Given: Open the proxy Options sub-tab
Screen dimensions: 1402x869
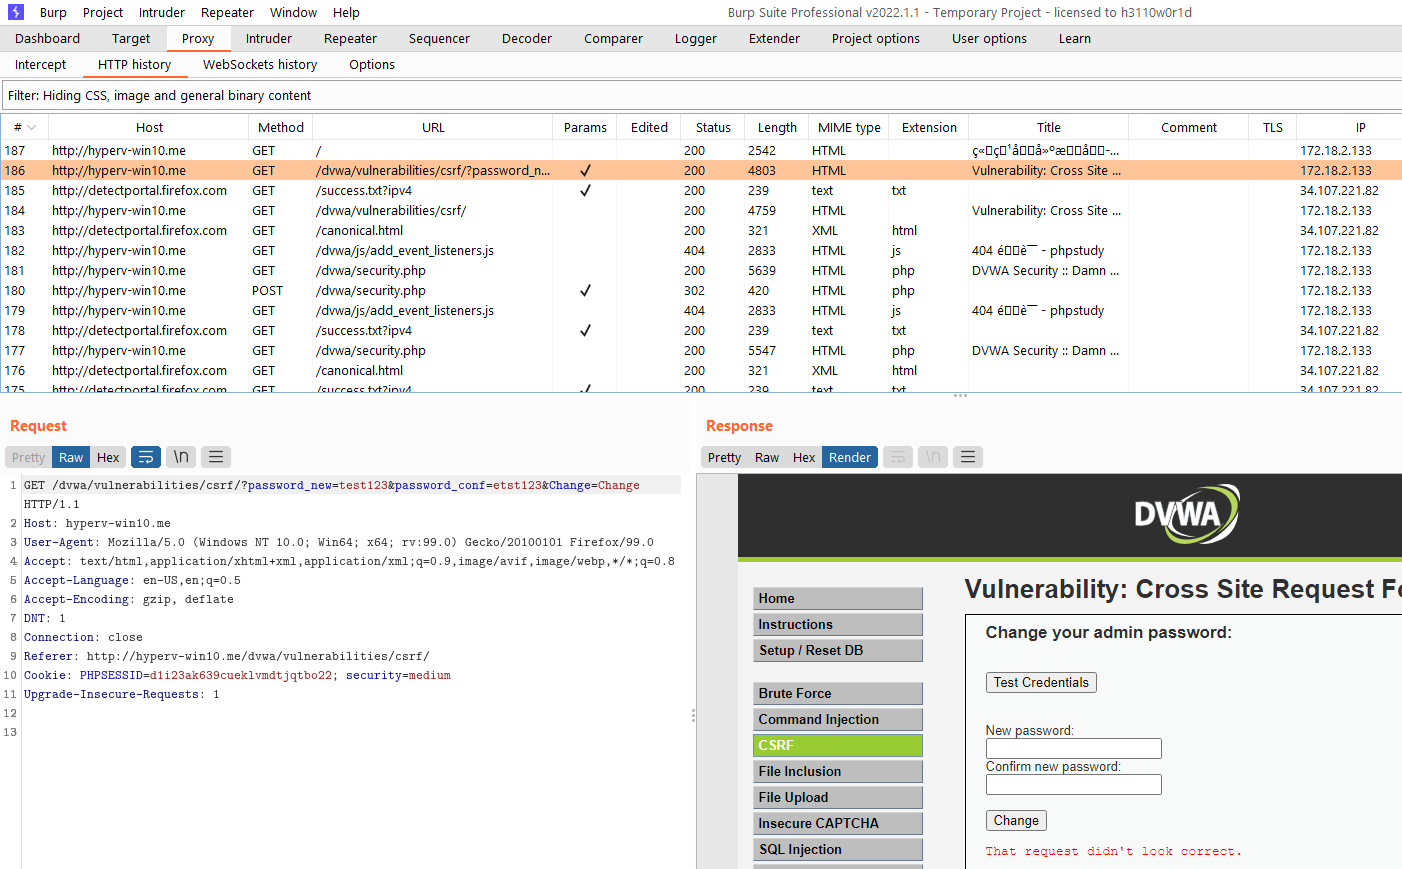Looking at the screenshot, I should 372,64.
